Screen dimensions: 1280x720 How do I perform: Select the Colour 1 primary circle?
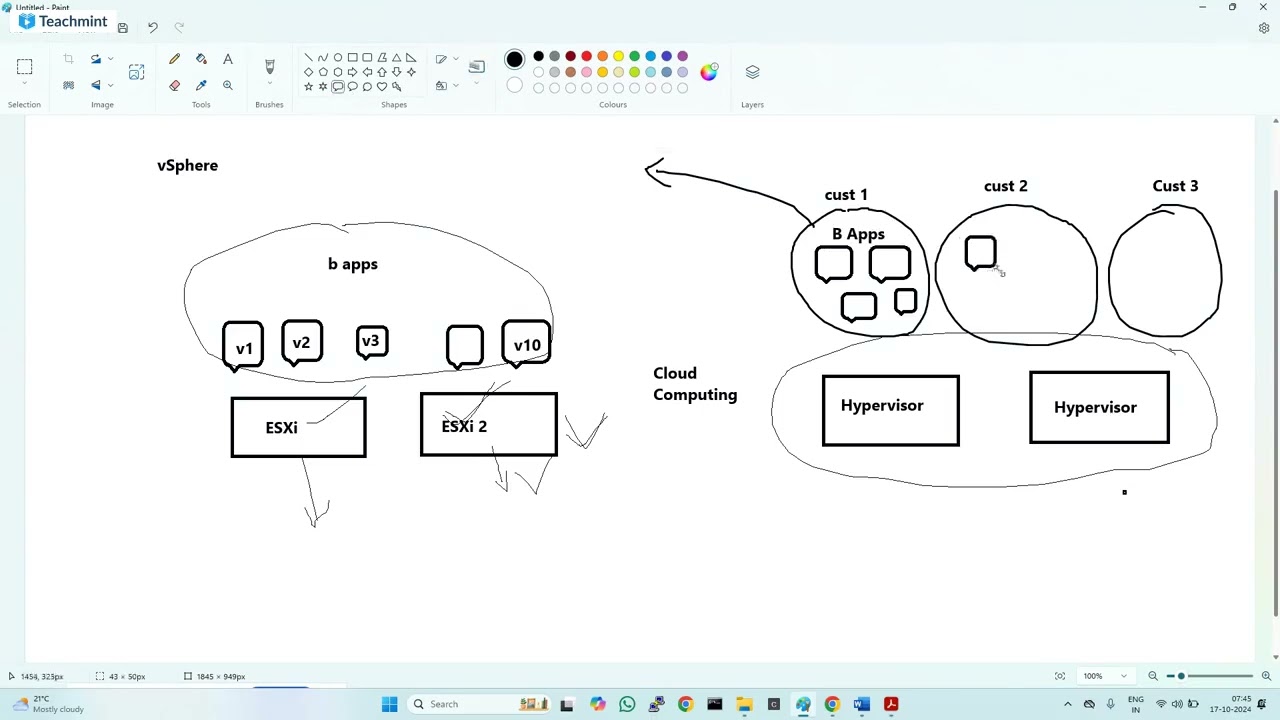pos(514,60)
